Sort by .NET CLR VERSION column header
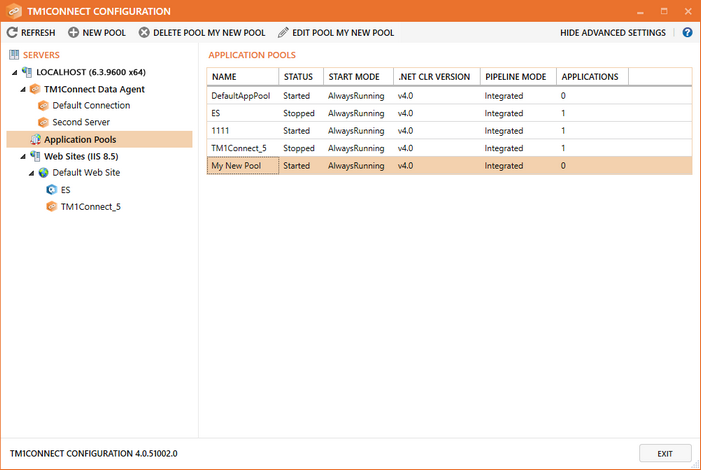The height and width of the screenshot is (470, 701). tap(437, 76)
